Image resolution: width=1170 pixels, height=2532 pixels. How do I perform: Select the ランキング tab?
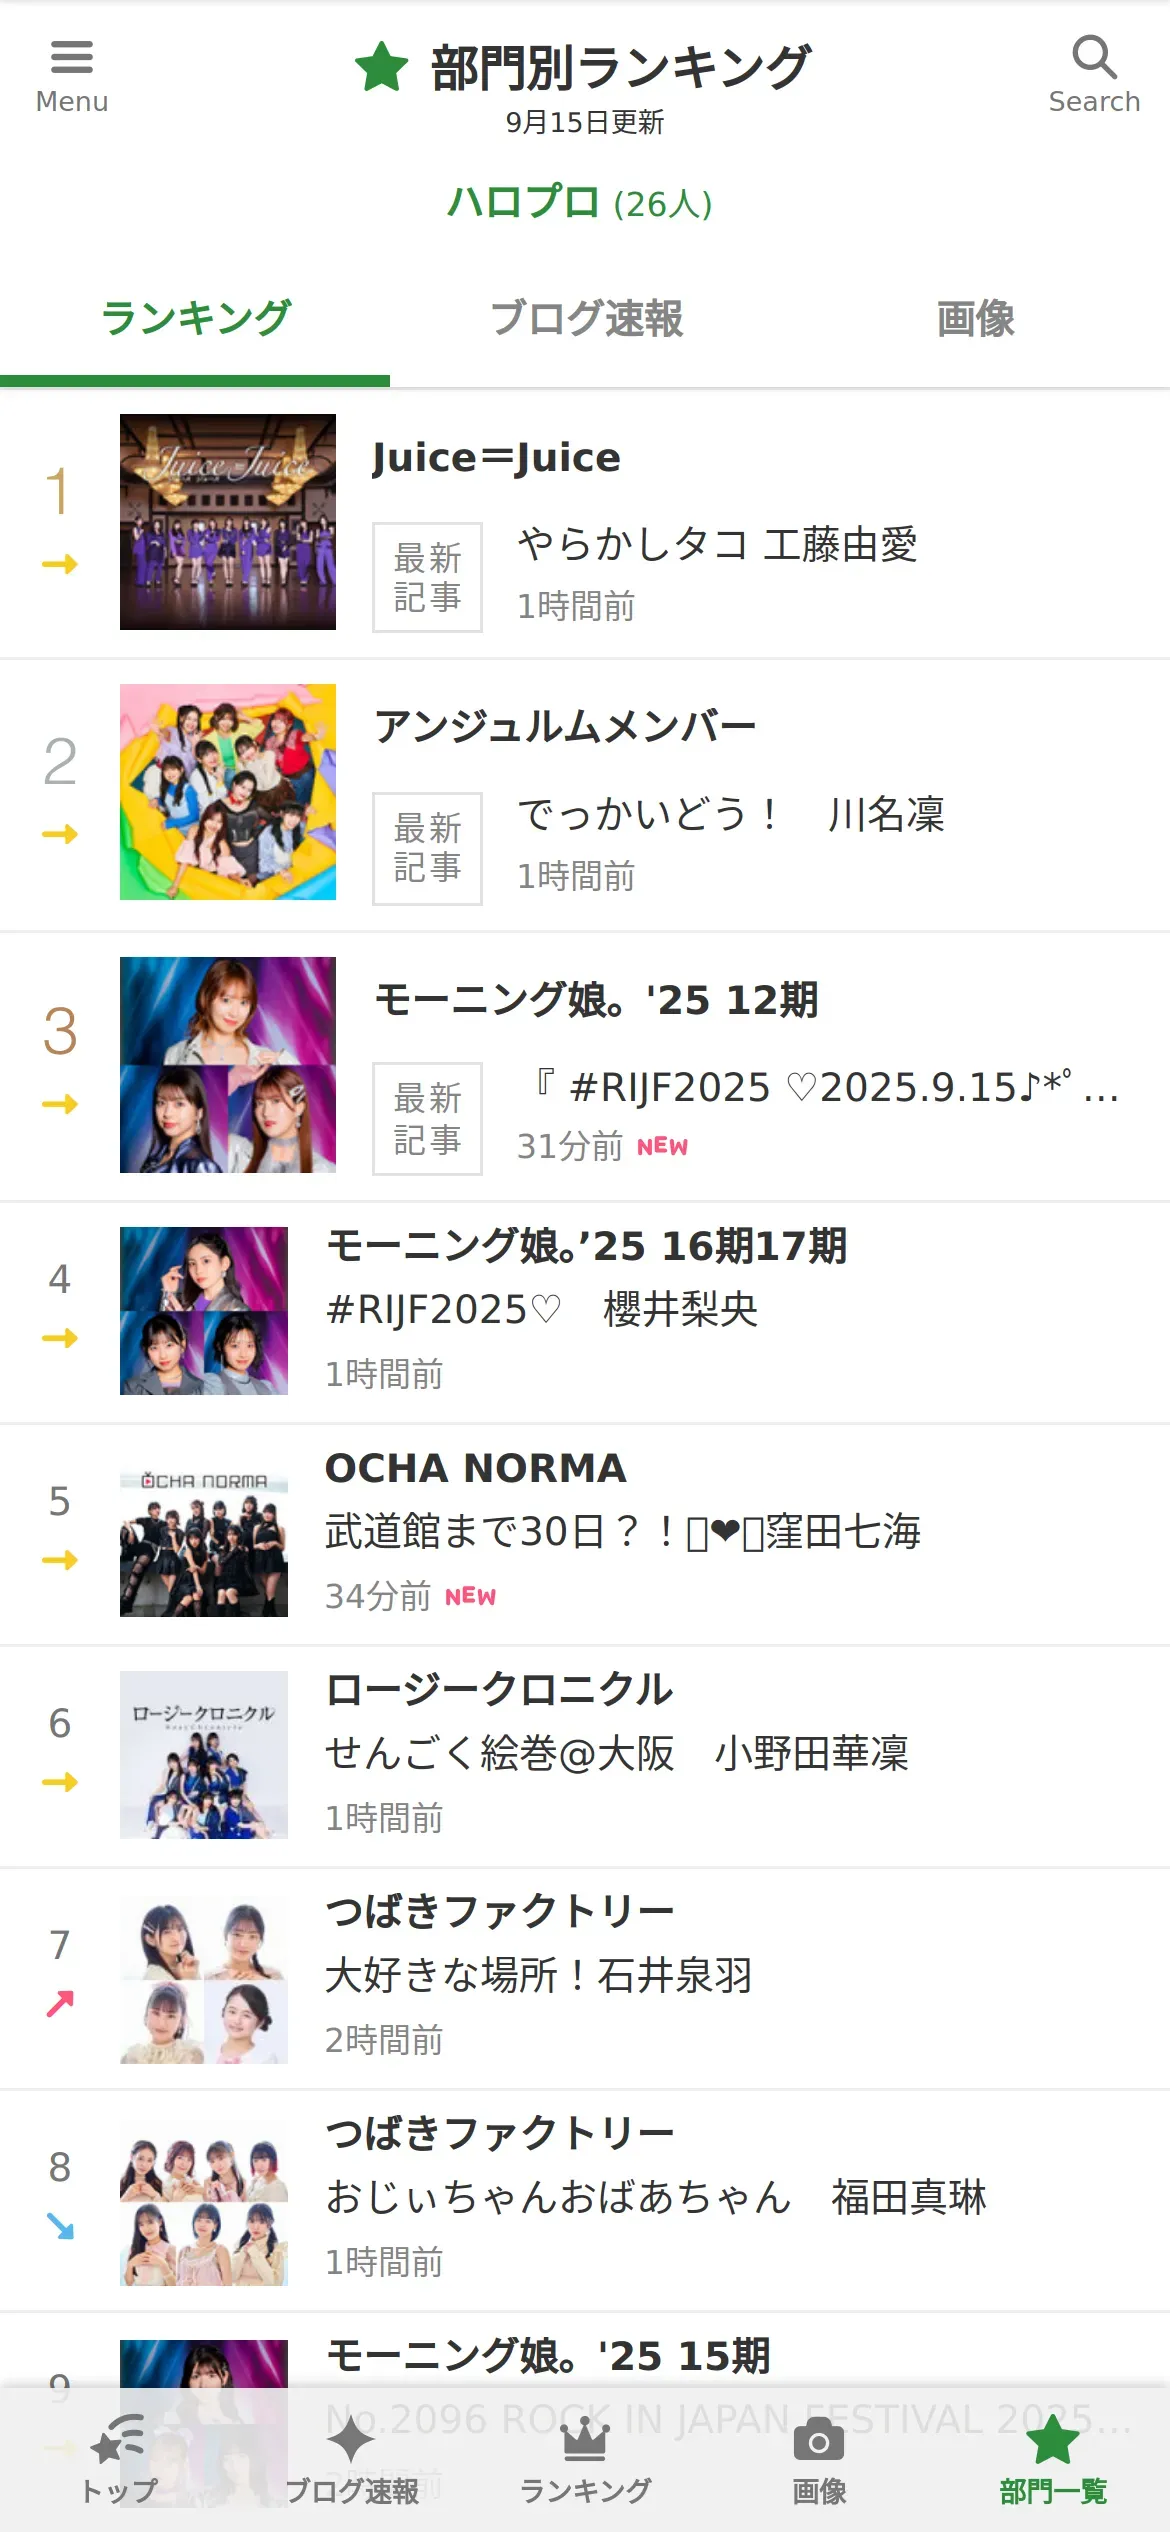pos(195,319)
